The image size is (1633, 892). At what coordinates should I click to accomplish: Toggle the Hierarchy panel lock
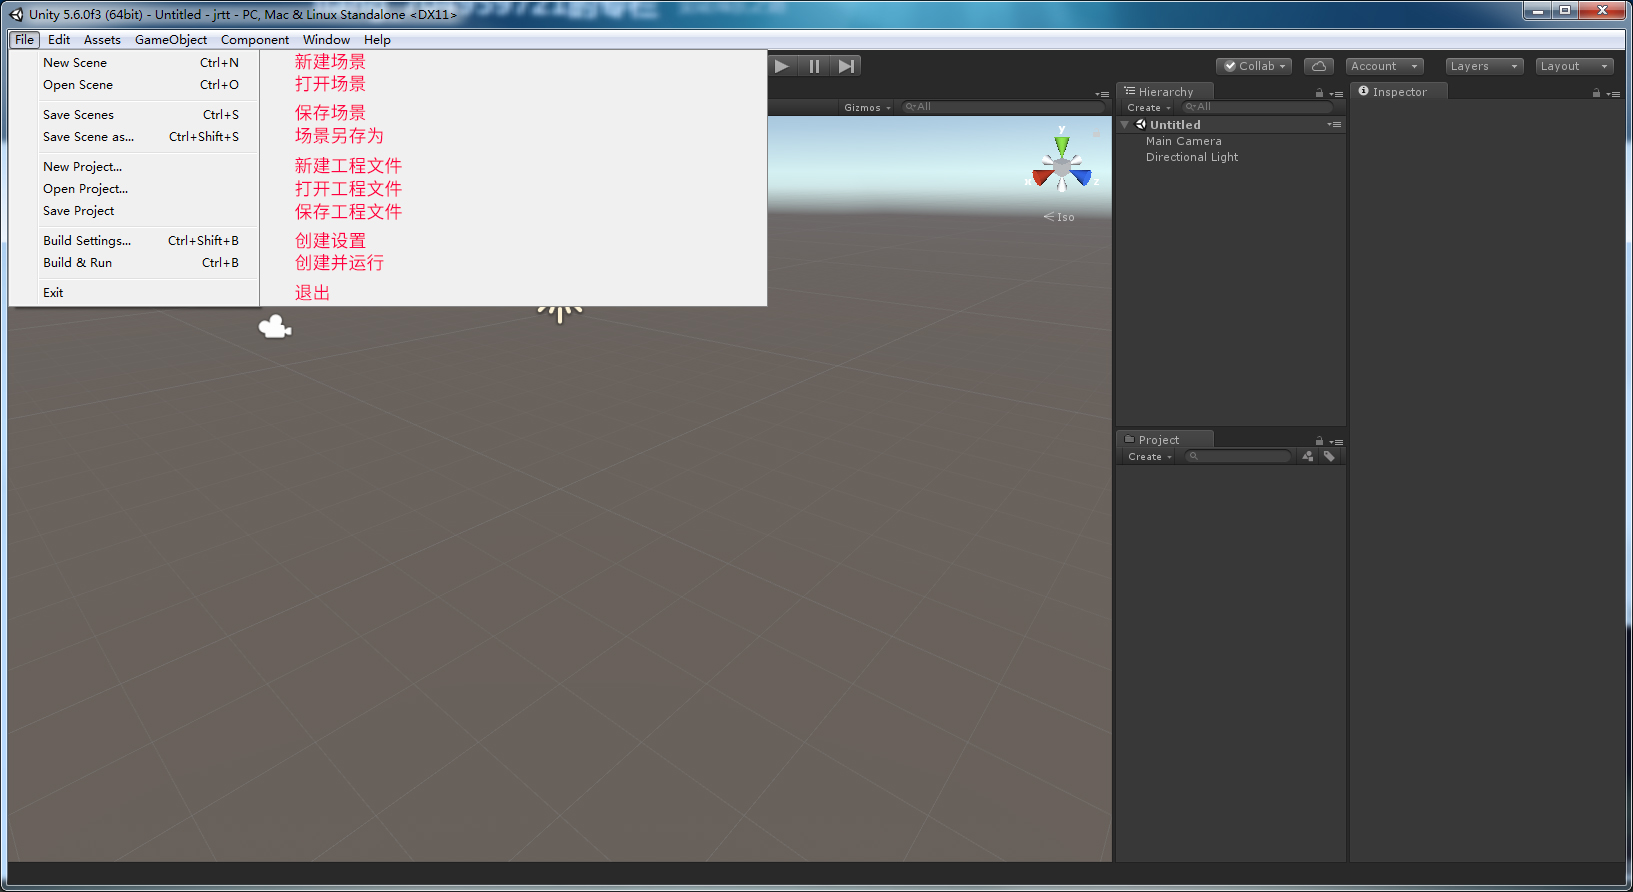tap(1319, 93)
